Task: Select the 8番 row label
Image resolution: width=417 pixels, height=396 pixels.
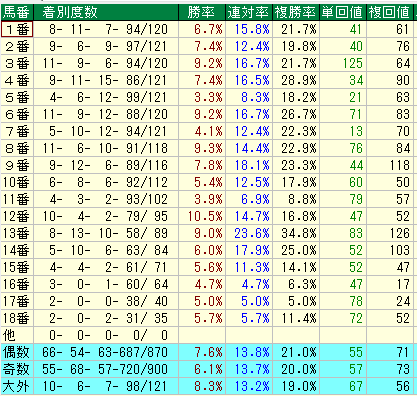Action: (x=17, y=148)
